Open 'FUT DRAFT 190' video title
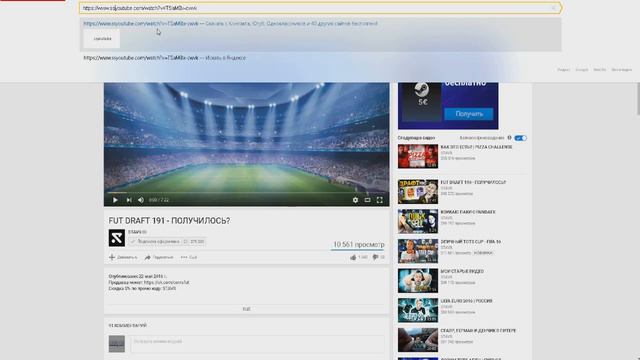The image size is (640, 360). click(x=473, y=182)
